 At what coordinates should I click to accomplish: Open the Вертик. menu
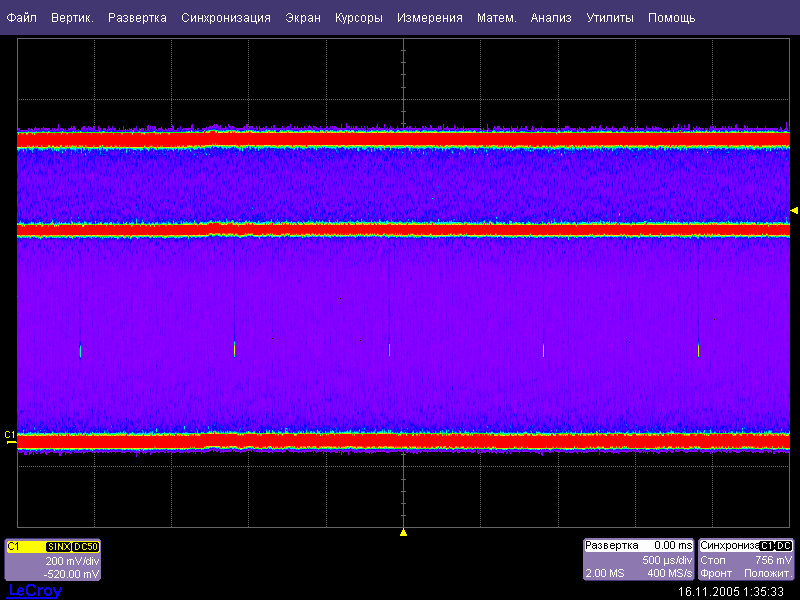72,18
